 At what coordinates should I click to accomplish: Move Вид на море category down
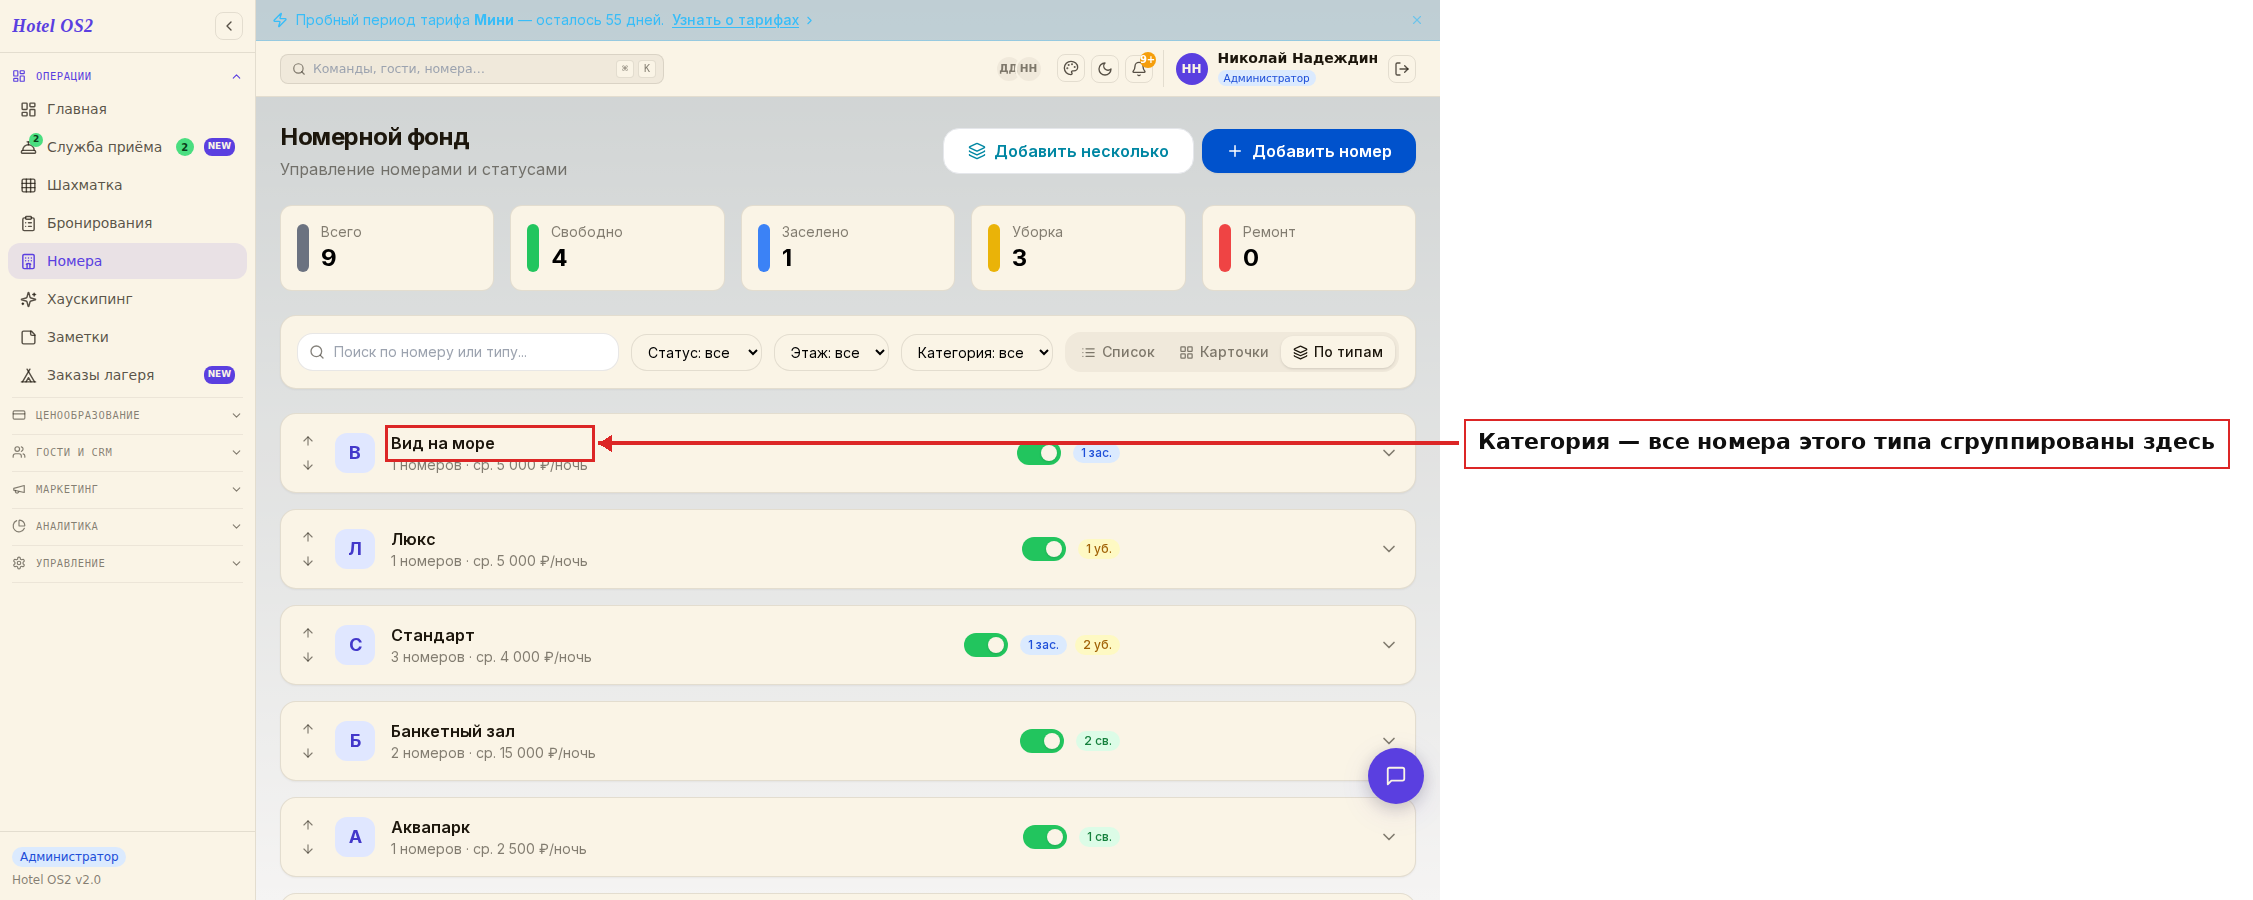[x=308, y=465]
